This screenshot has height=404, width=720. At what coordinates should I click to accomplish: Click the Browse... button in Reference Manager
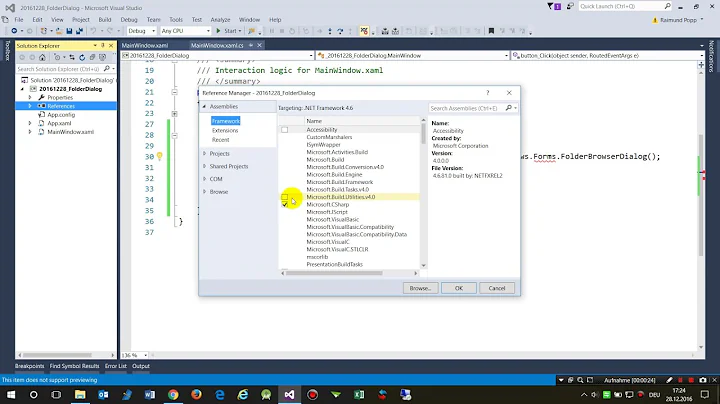pos(420,288)
